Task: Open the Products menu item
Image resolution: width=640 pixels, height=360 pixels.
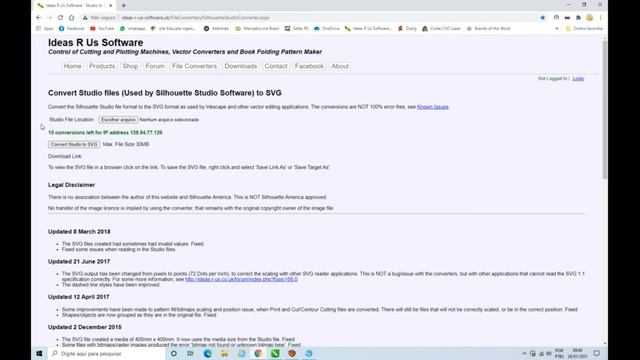Action: [x=102, y=66]
